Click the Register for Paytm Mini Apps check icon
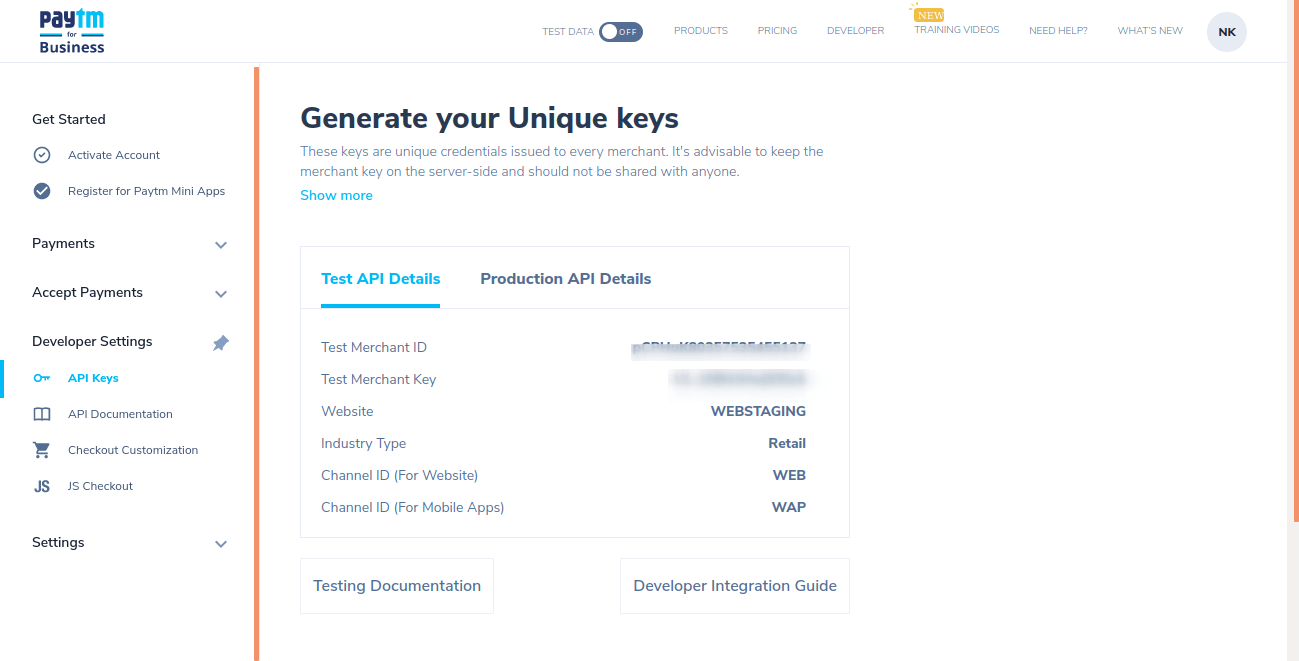 click(x=42, y=191)
